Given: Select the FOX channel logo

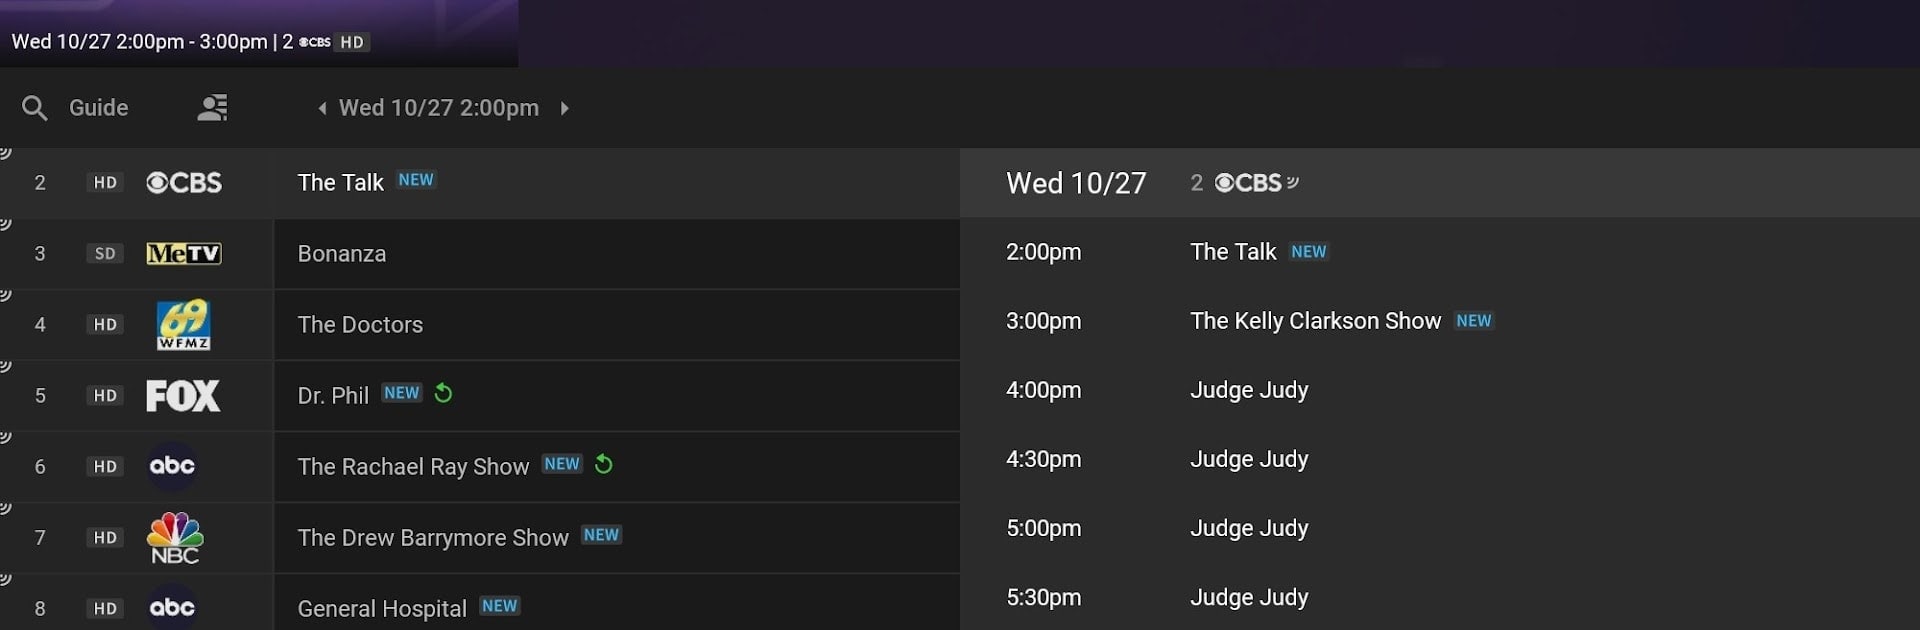Looking at the screenshot, I should (183, 396).
